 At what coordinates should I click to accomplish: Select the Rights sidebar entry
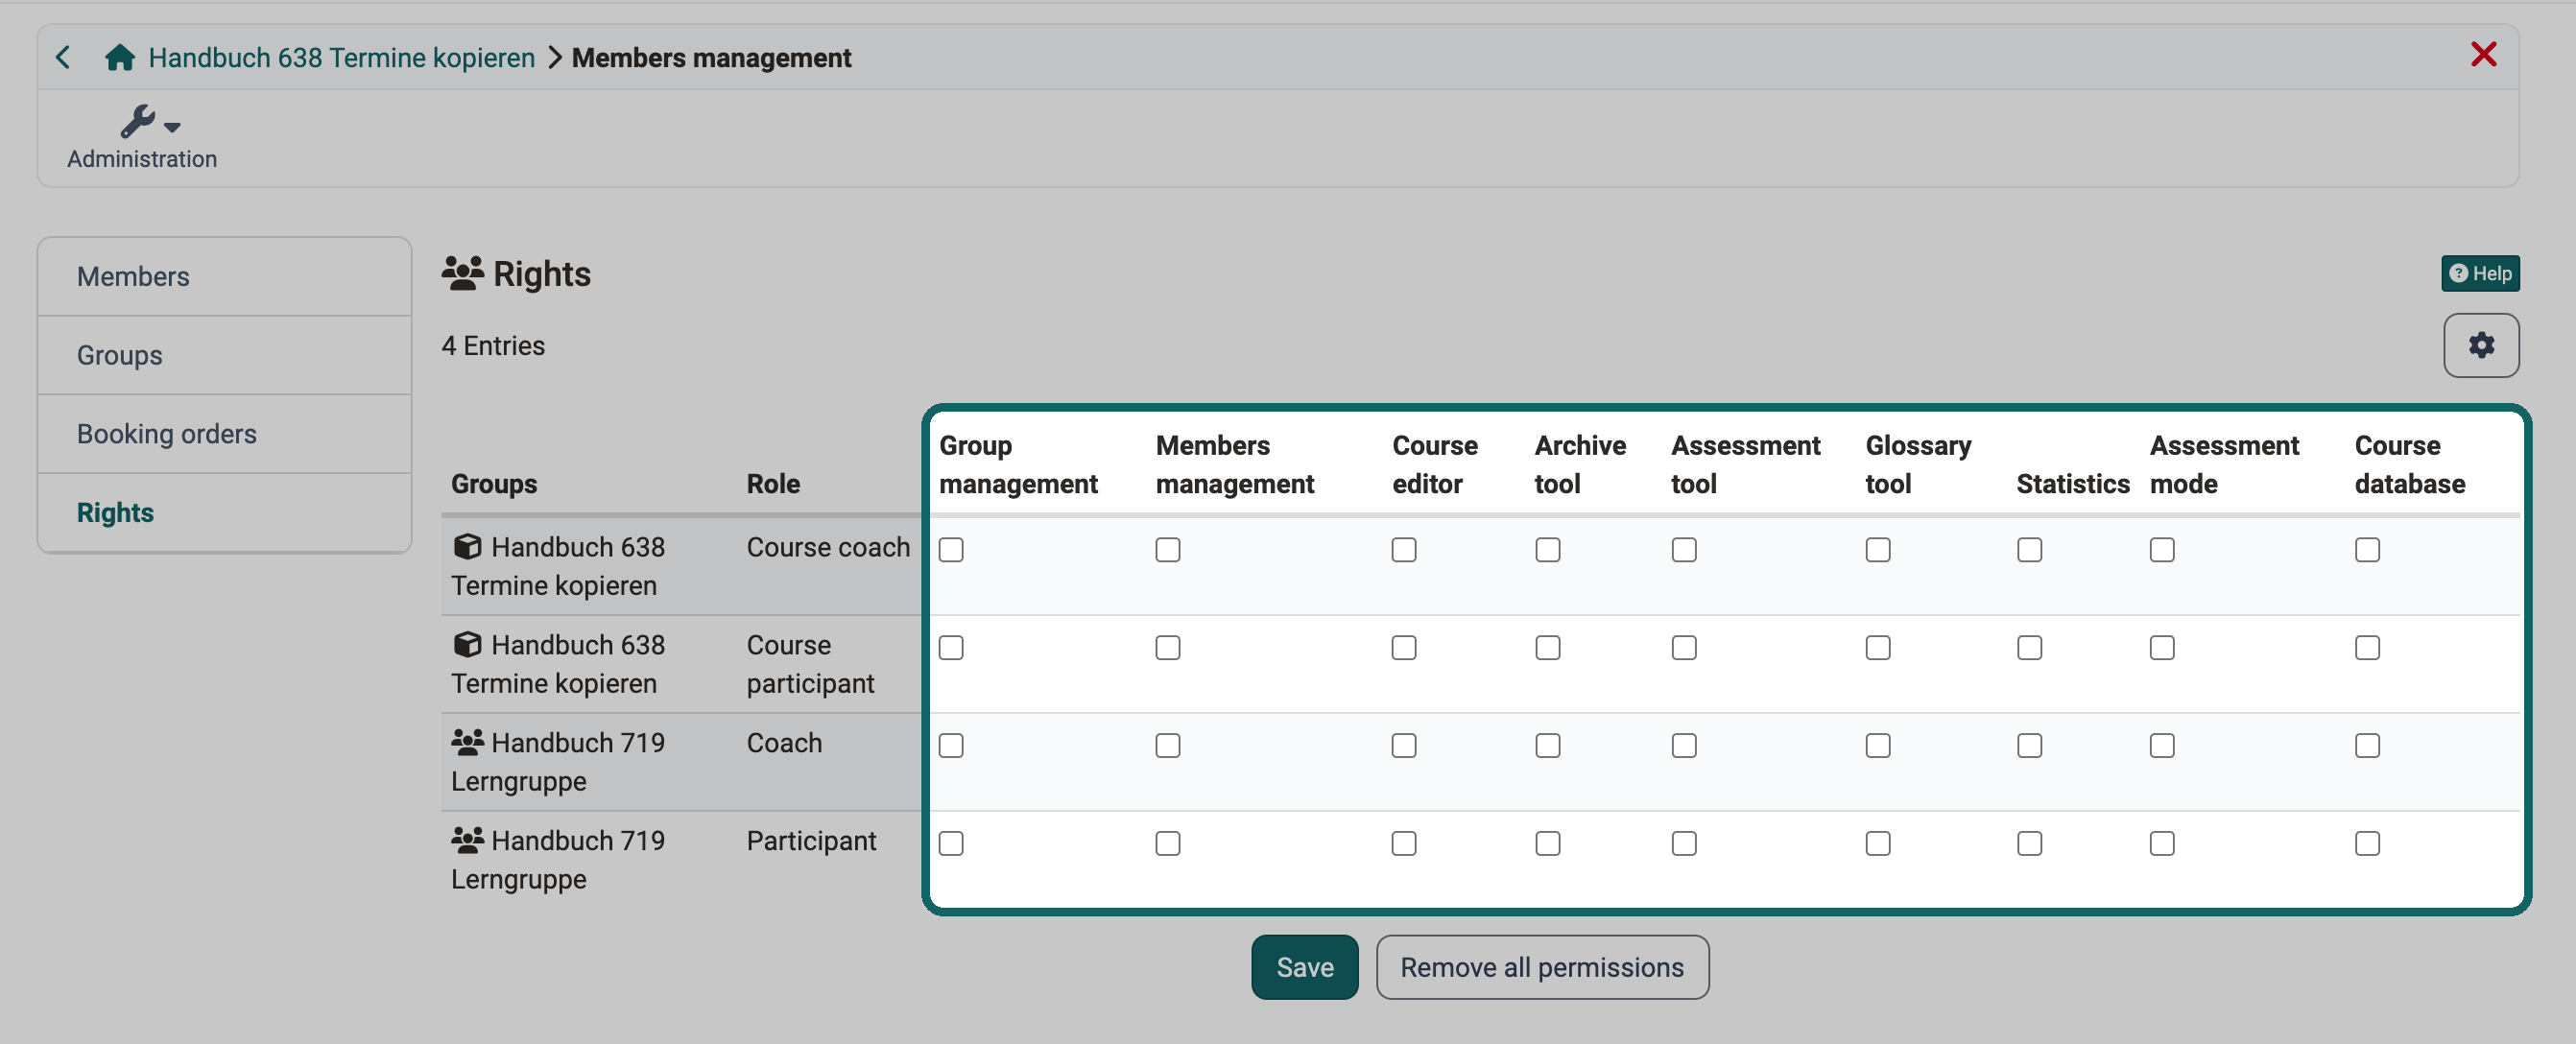(x=225, y=513)
